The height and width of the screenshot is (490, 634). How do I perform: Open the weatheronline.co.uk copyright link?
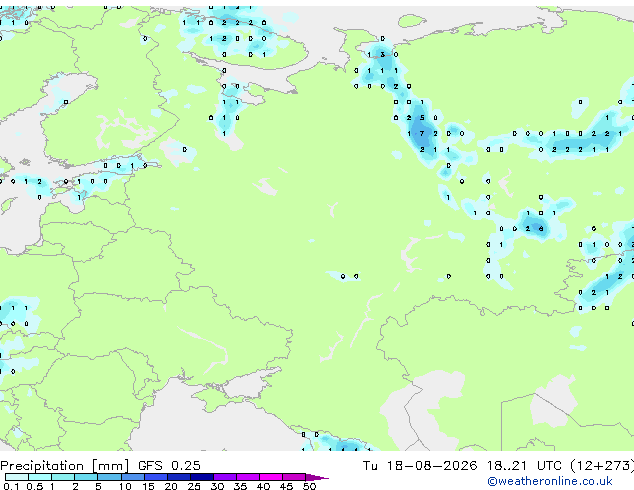(x=550, y=482)
